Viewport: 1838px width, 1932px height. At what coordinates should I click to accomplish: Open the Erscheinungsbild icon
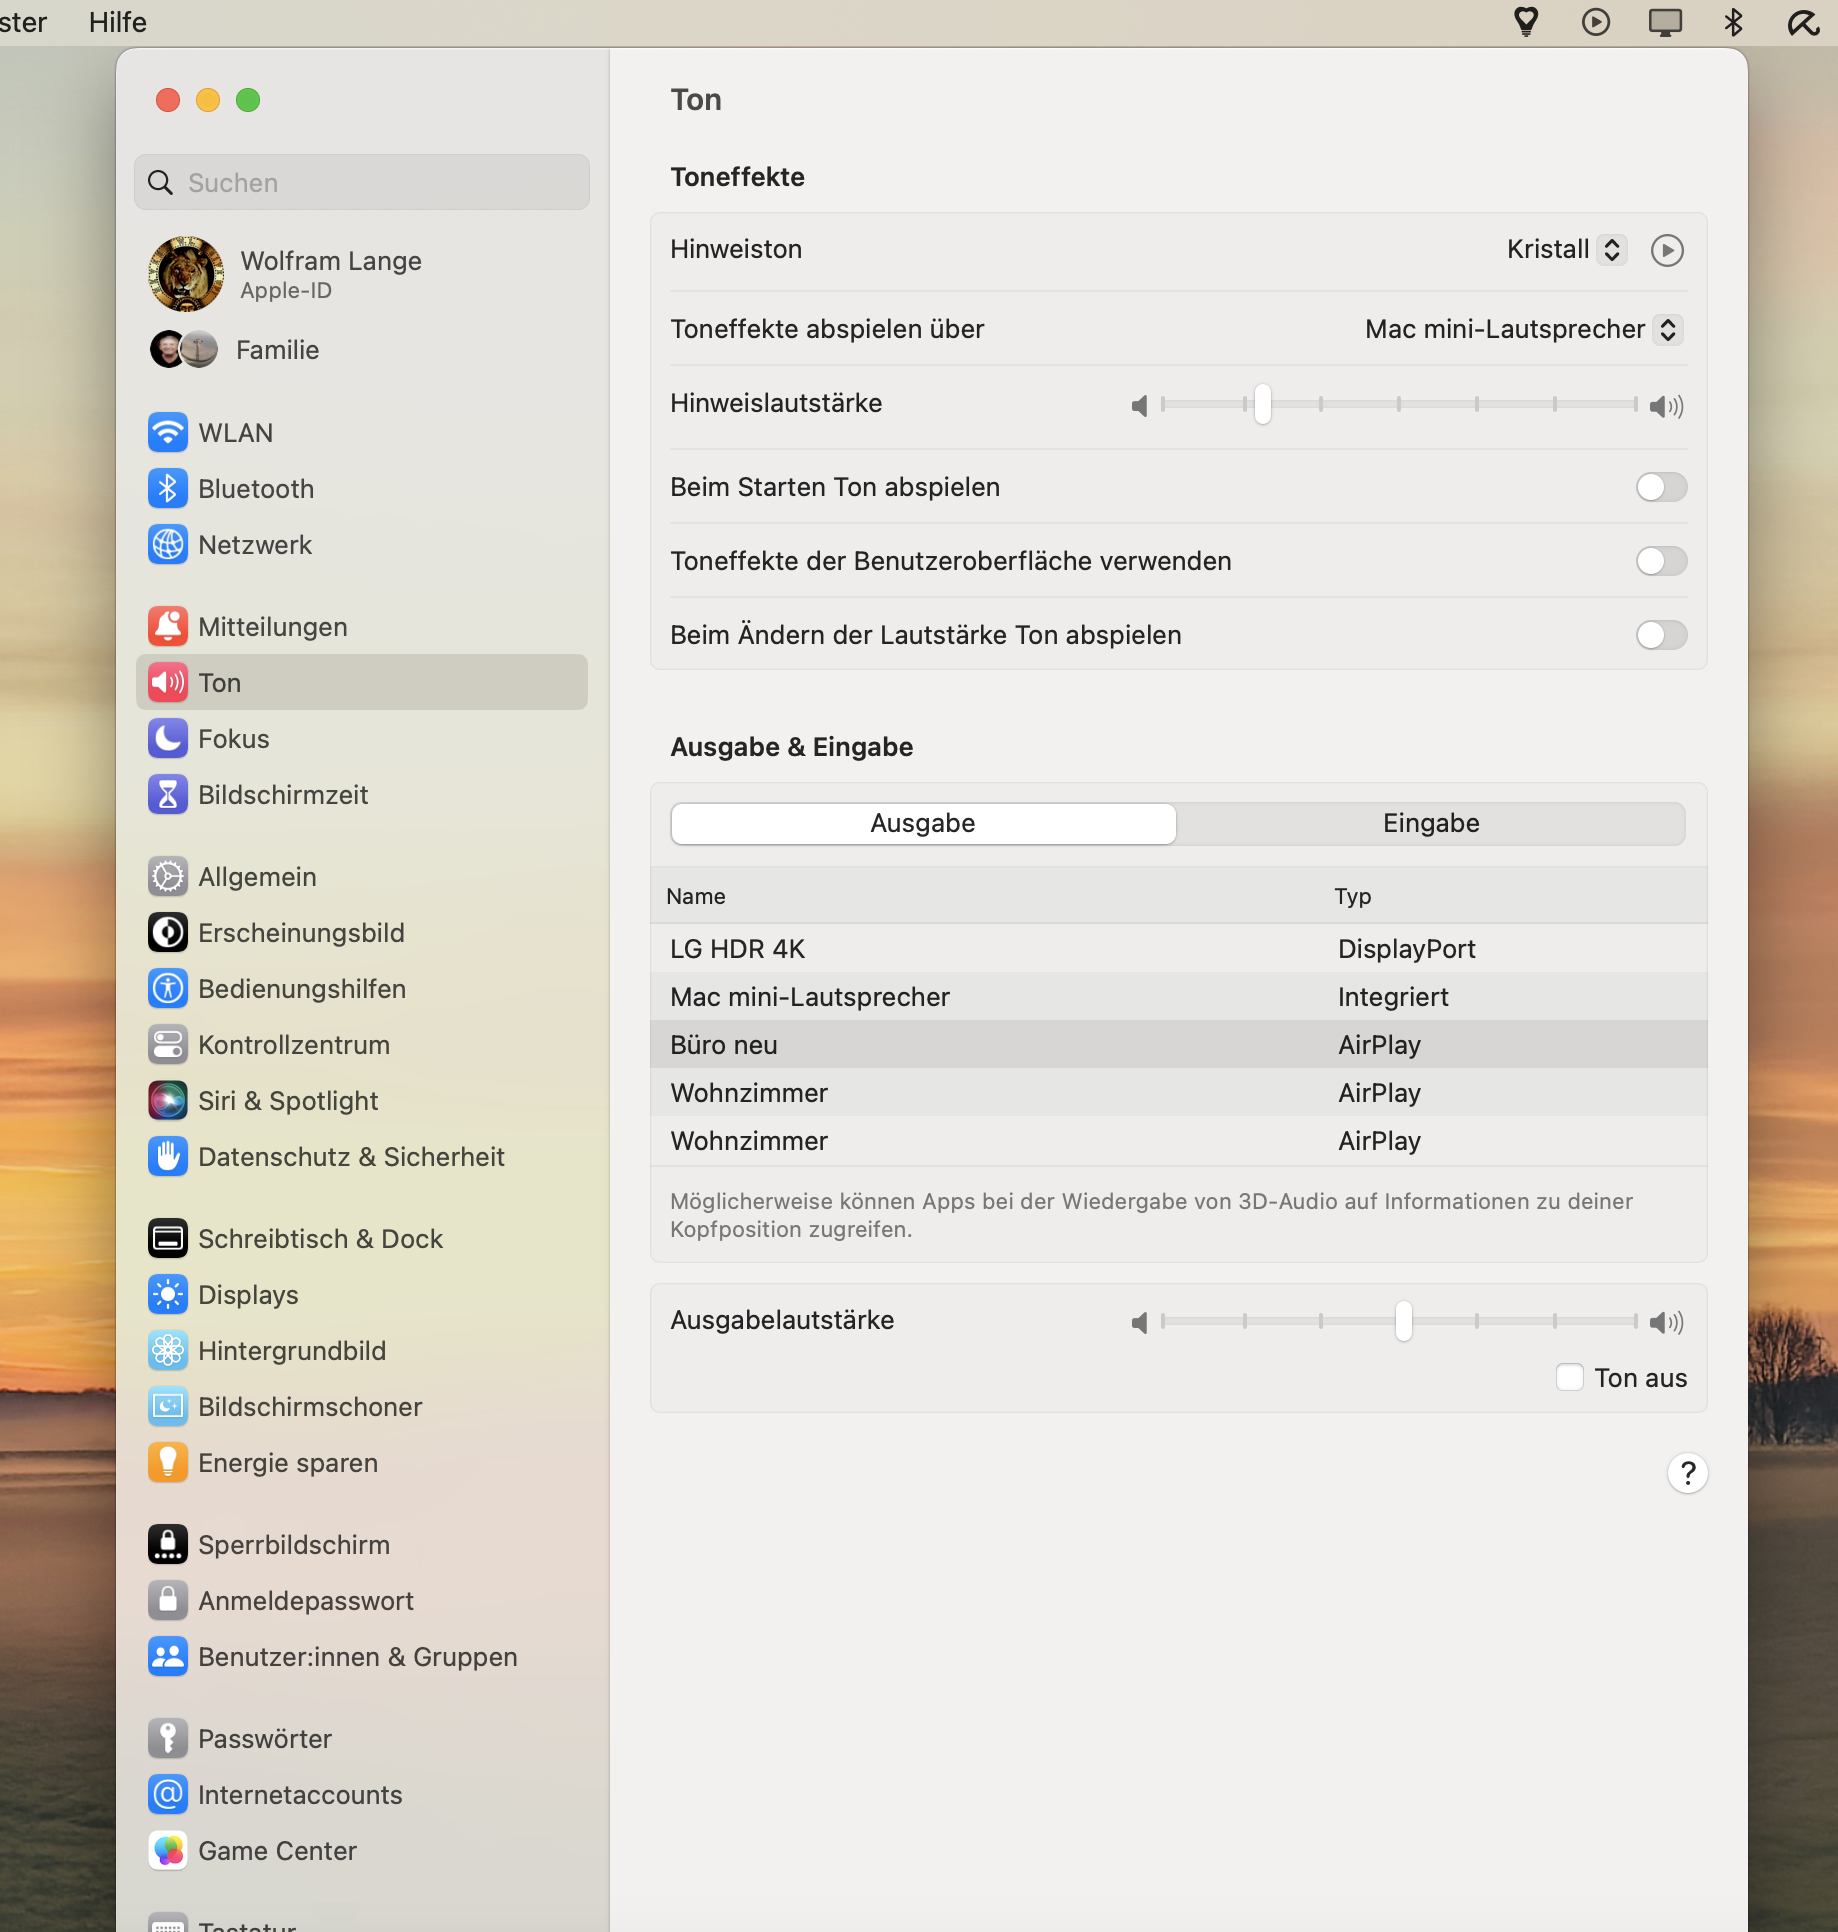coord(168,932)
